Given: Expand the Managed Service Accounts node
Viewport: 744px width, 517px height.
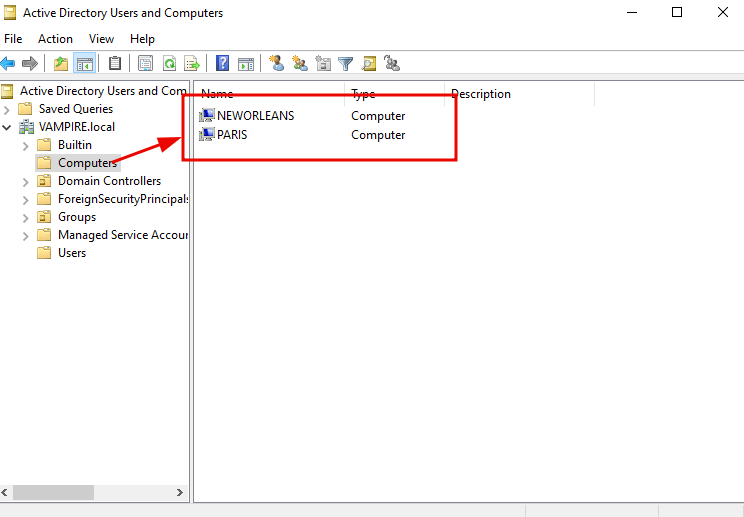Looking at the screenshot, I should coord(26,236).
